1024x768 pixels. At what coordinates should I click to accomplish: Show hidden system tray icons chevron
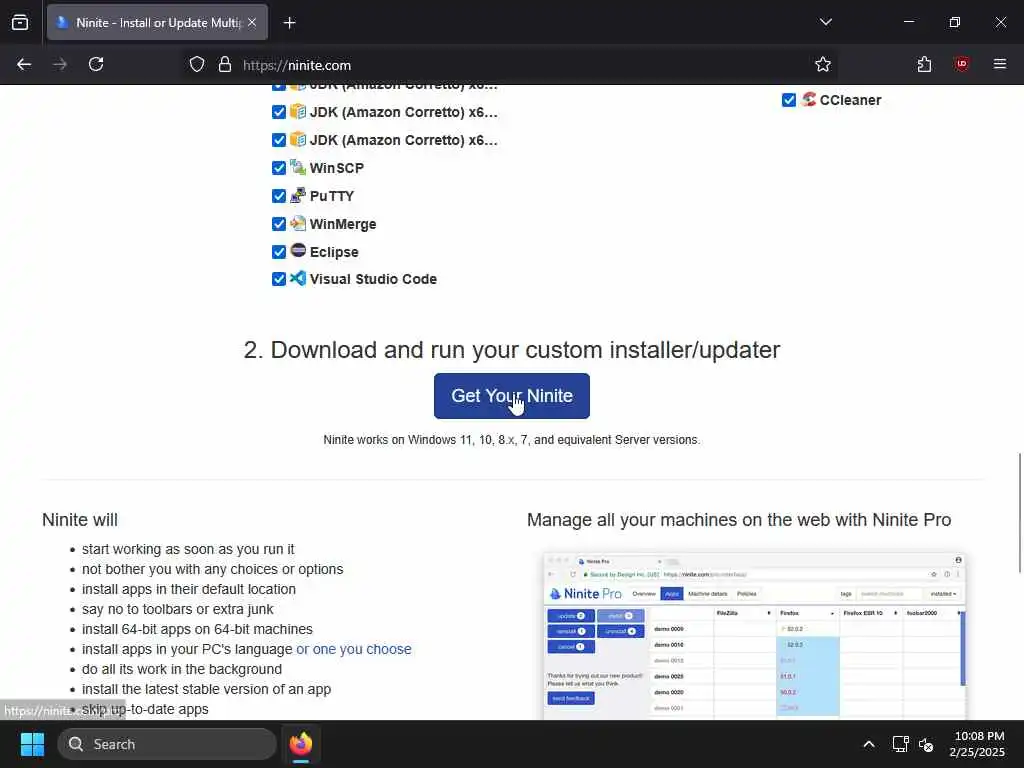click(x=869, y=744)
